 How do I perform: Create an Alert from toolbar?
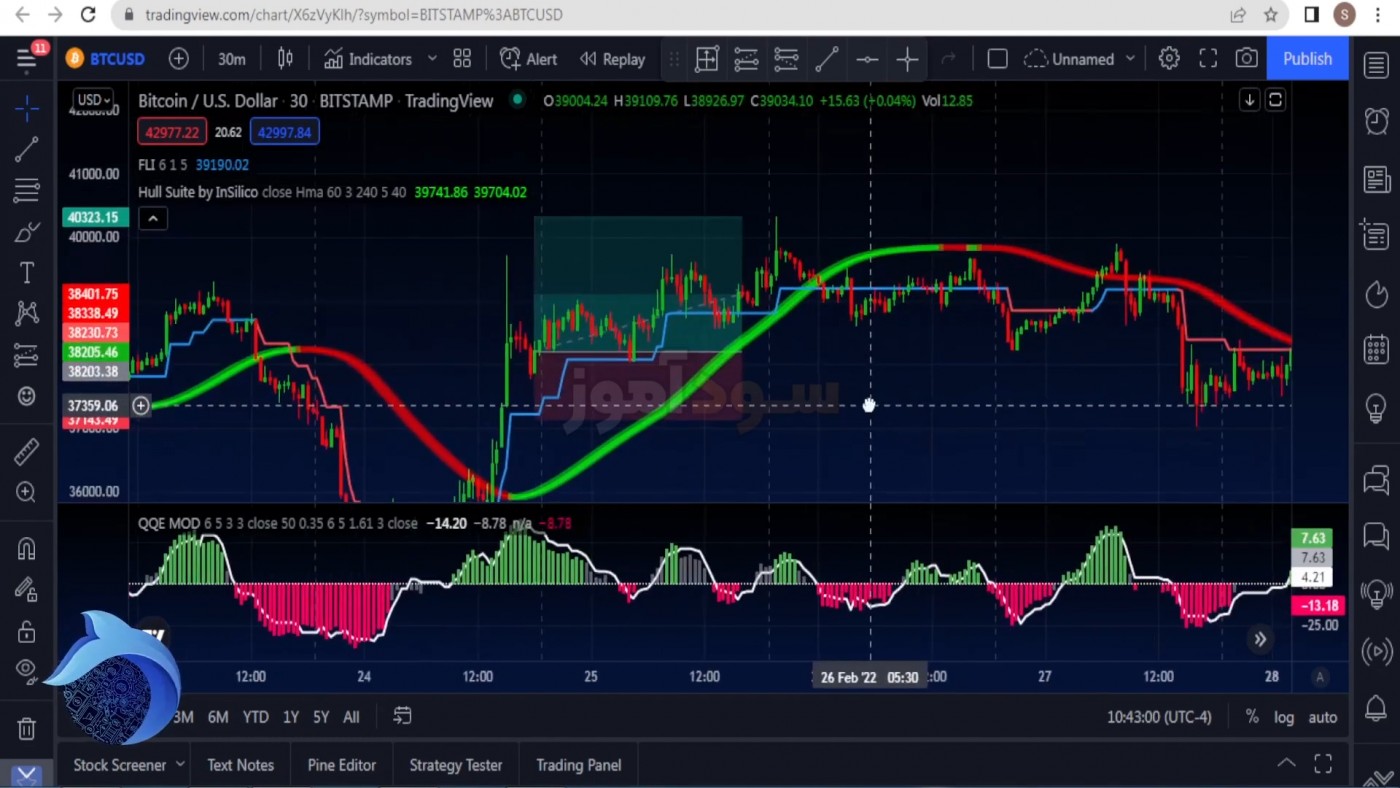[x=529, y=59]
